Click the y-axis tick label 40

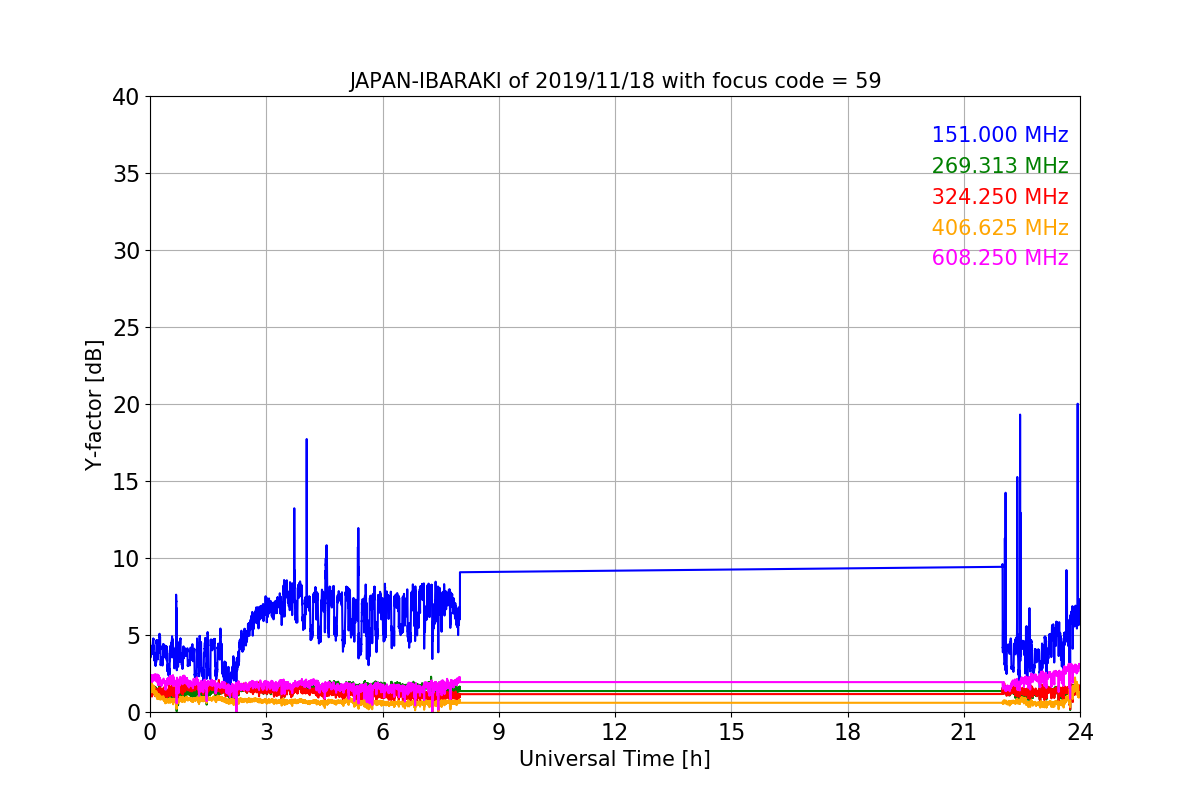point(126,97)
